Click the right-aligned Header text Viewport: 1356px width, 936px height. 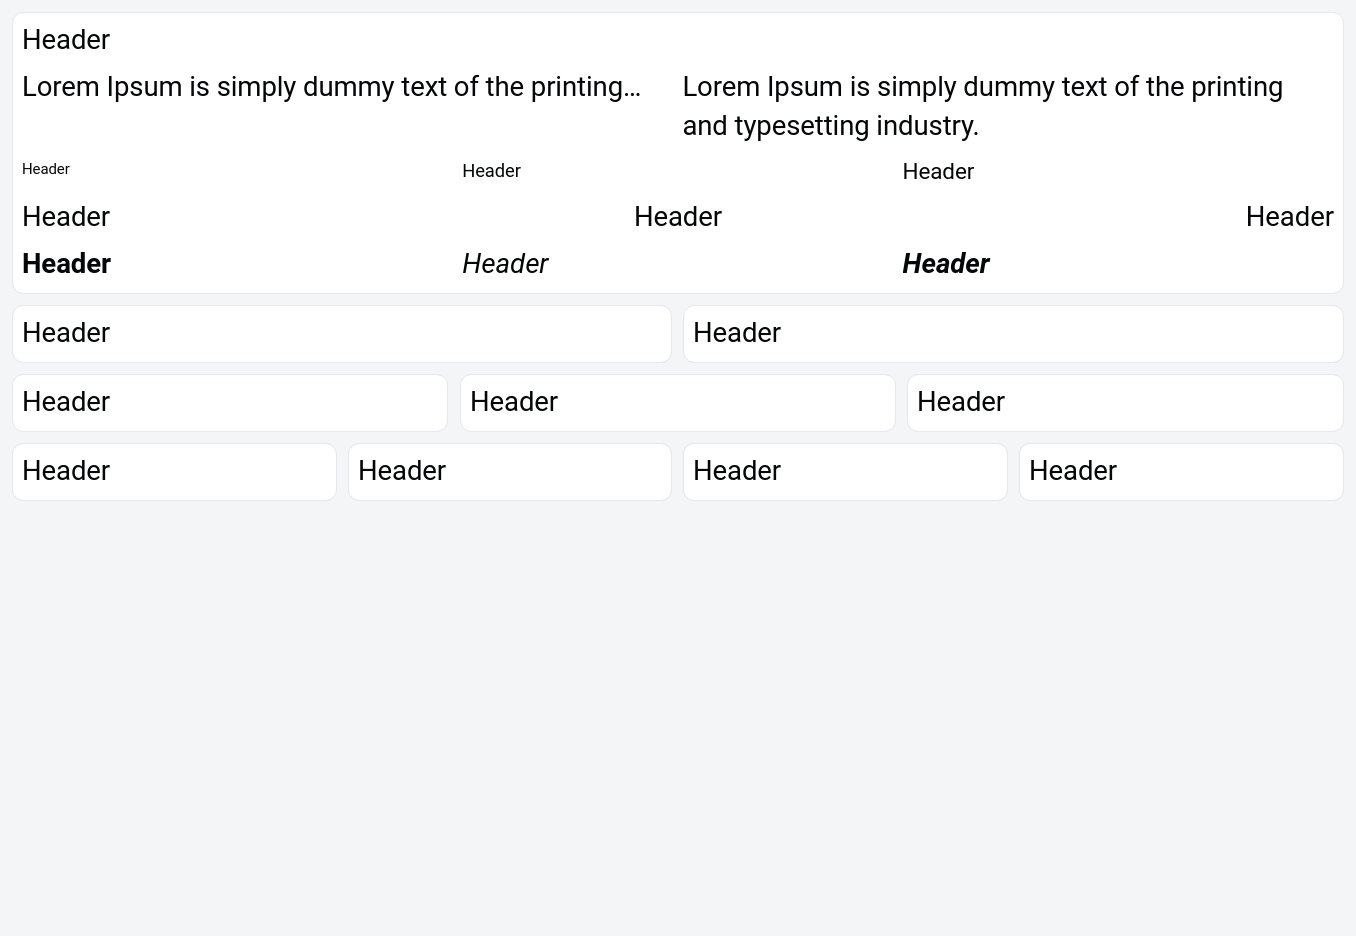coord(1289,217)
